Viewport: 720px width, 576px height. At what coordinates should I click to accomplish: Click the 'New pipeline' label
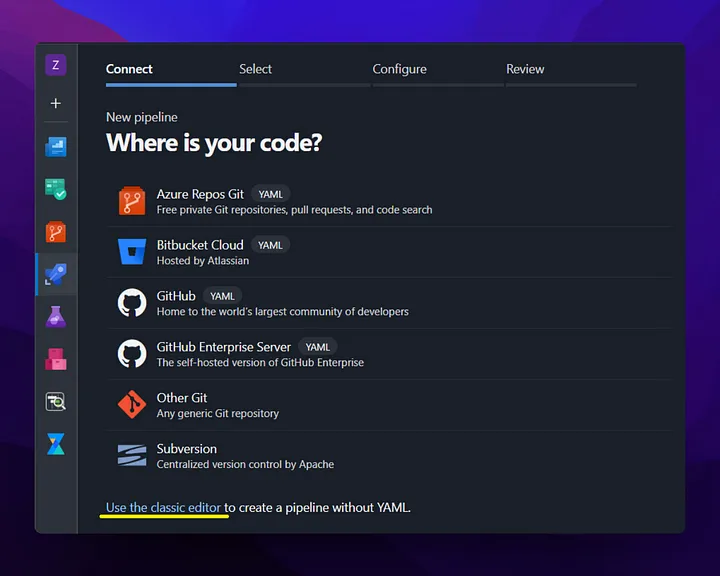[x=141, y=118]
